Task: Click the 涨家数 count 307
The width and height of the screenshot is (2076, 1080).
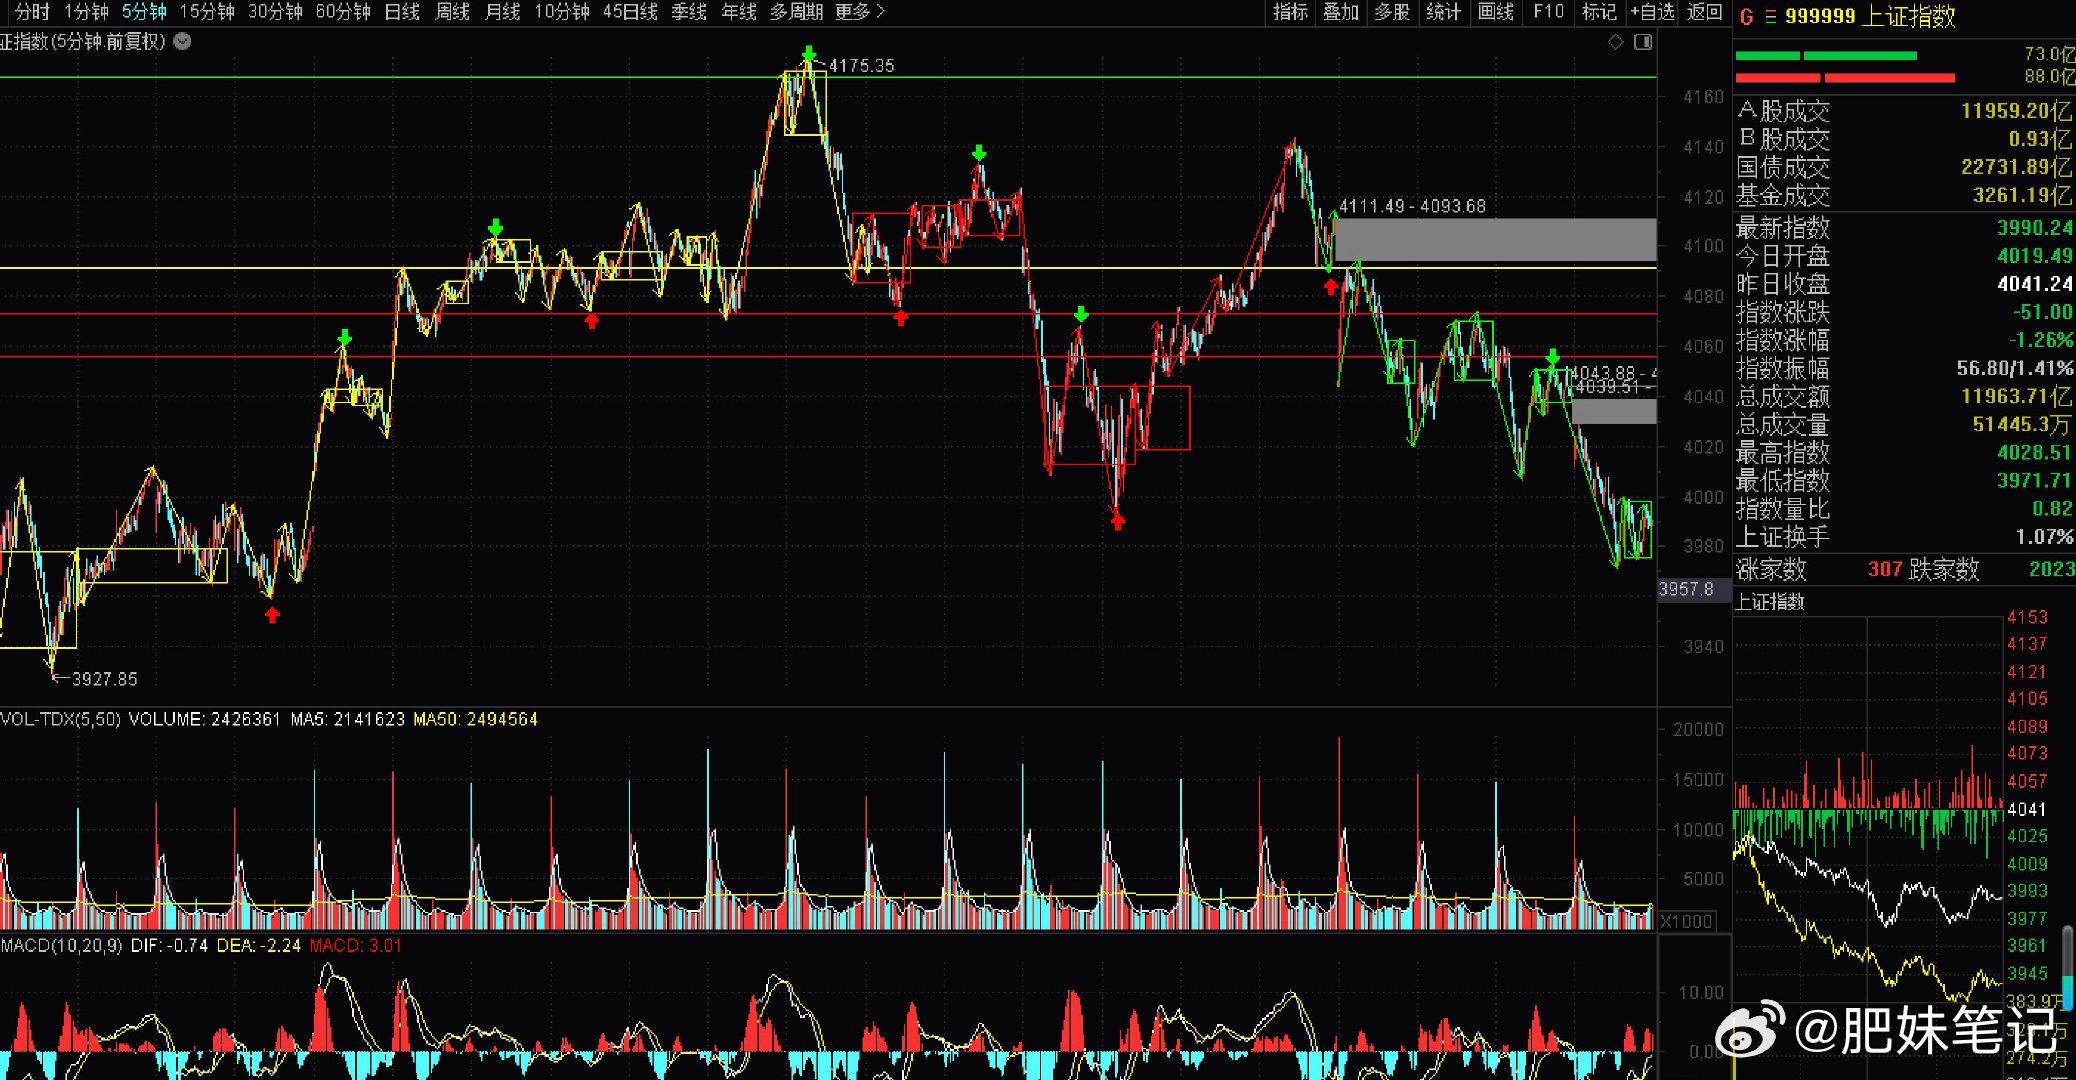Action: 1885,569
